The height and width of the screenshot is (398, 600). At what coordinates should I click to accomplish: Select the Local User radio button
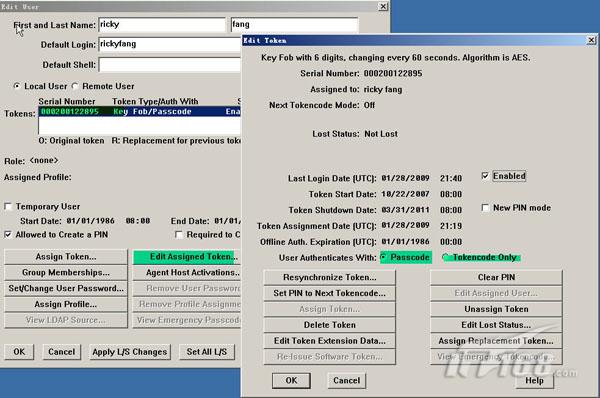click(16, 86)
